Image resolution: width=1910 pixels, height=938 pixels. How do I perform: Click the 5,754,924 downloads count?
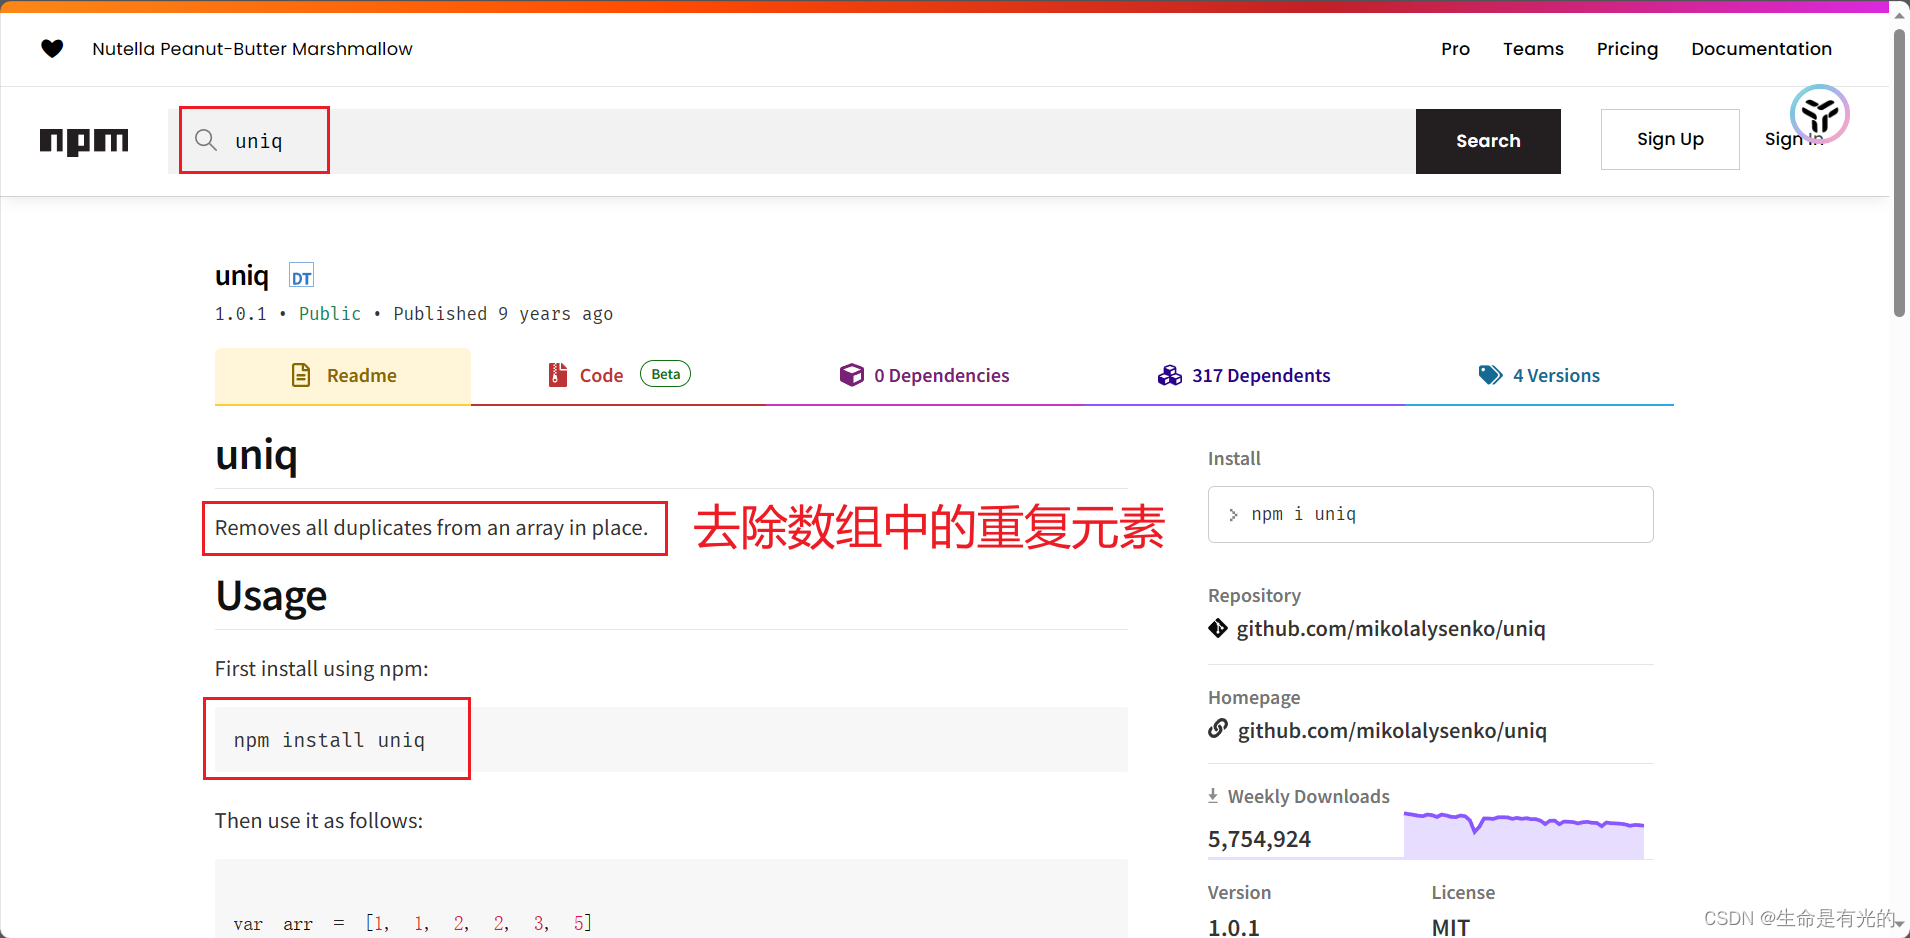pos(1259,839)
